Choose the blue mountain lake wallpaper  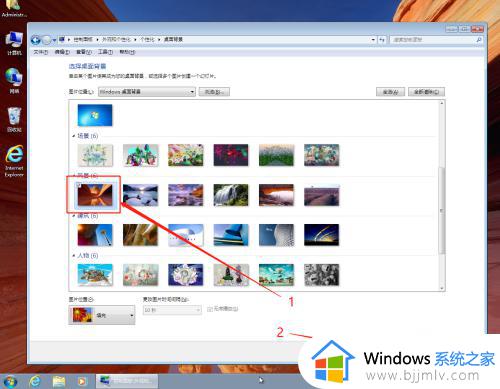tap(140, 195)
